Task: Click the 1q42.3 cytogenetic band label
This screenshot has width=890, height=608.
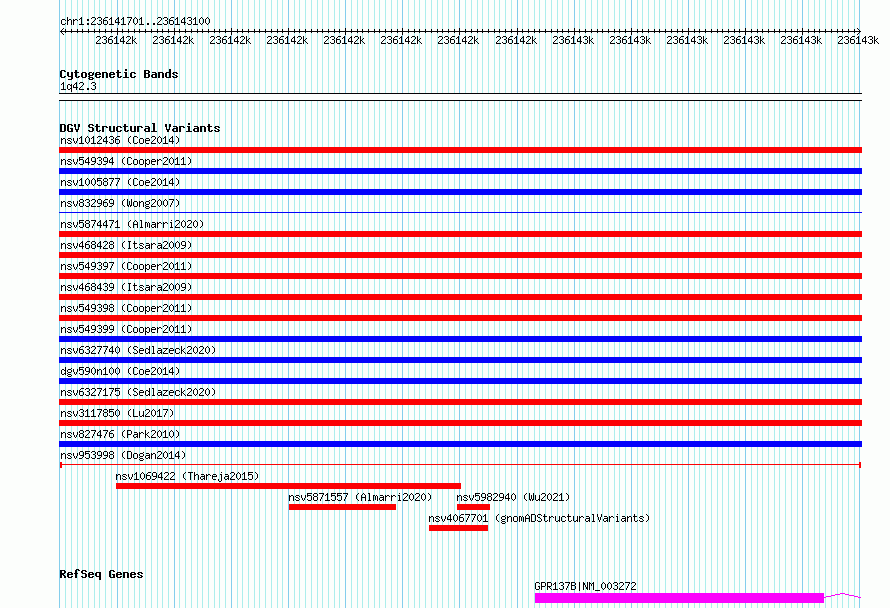Action: point(78,86)
